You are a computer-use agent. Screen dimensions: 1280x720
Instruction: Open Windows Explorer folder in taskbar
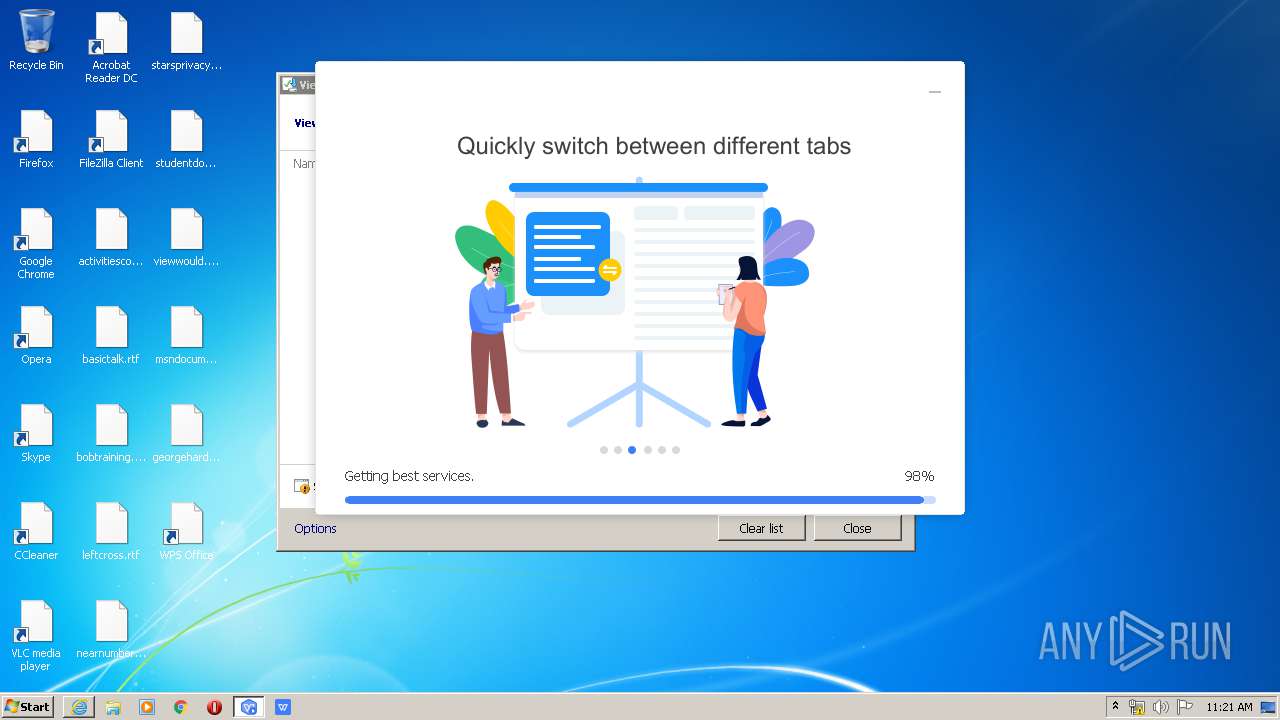(x=113, y=707)
